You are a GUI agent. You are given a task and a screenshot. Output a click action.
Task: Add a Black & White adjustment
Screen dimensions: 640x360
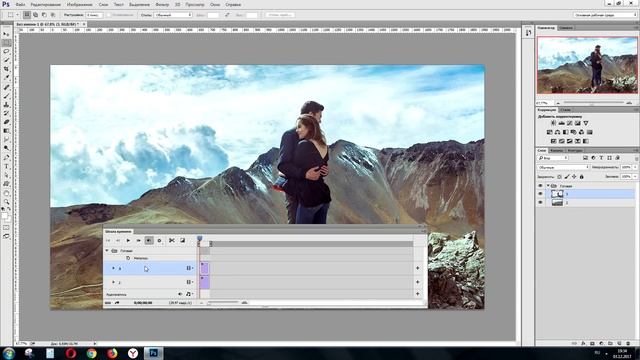[x=565, y=132]
